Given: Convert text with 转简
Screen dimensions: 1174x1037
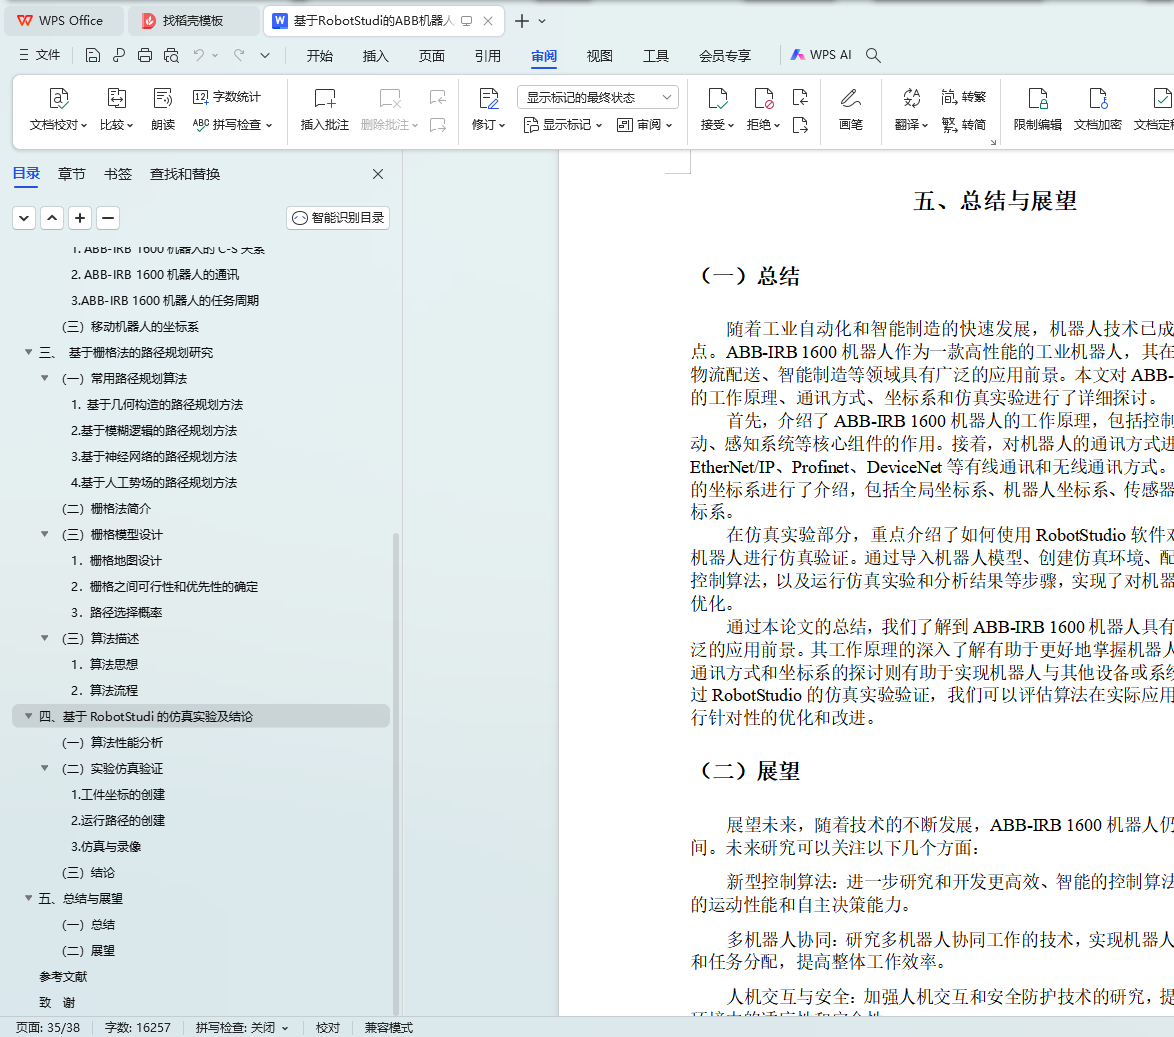Looking at the screenshot, I should [964, 124].
